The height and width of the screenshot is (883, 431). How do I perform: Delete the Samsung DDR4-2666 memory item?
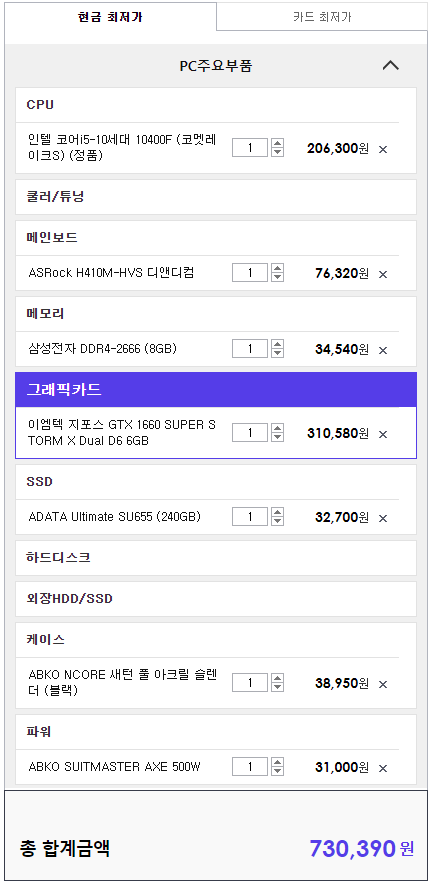pyautogui.click(x=383, y=350)
